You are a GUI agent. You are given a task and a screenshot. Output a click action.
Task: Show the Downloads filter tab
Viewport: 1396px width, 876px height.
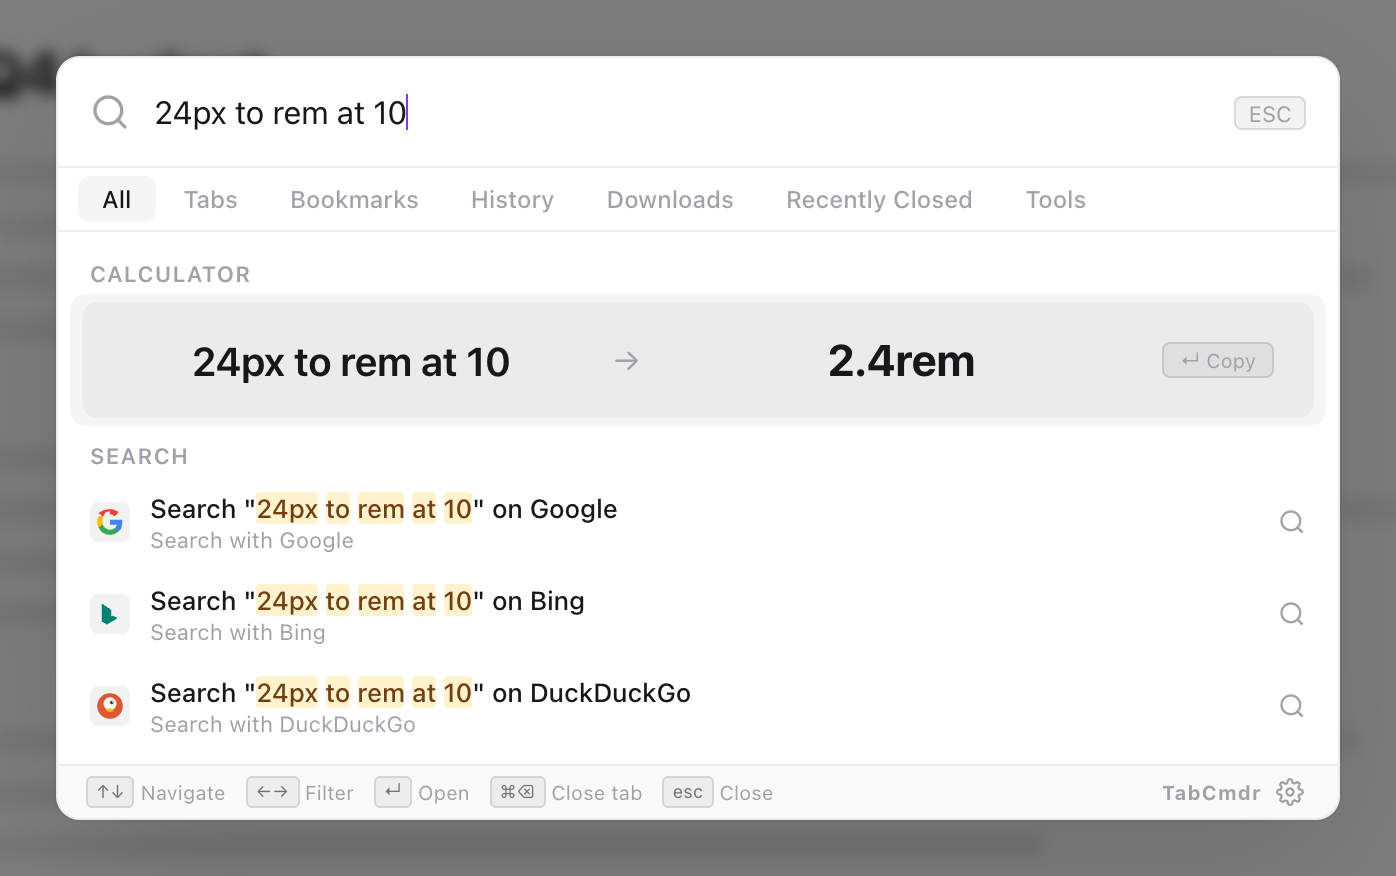[670, 199]
